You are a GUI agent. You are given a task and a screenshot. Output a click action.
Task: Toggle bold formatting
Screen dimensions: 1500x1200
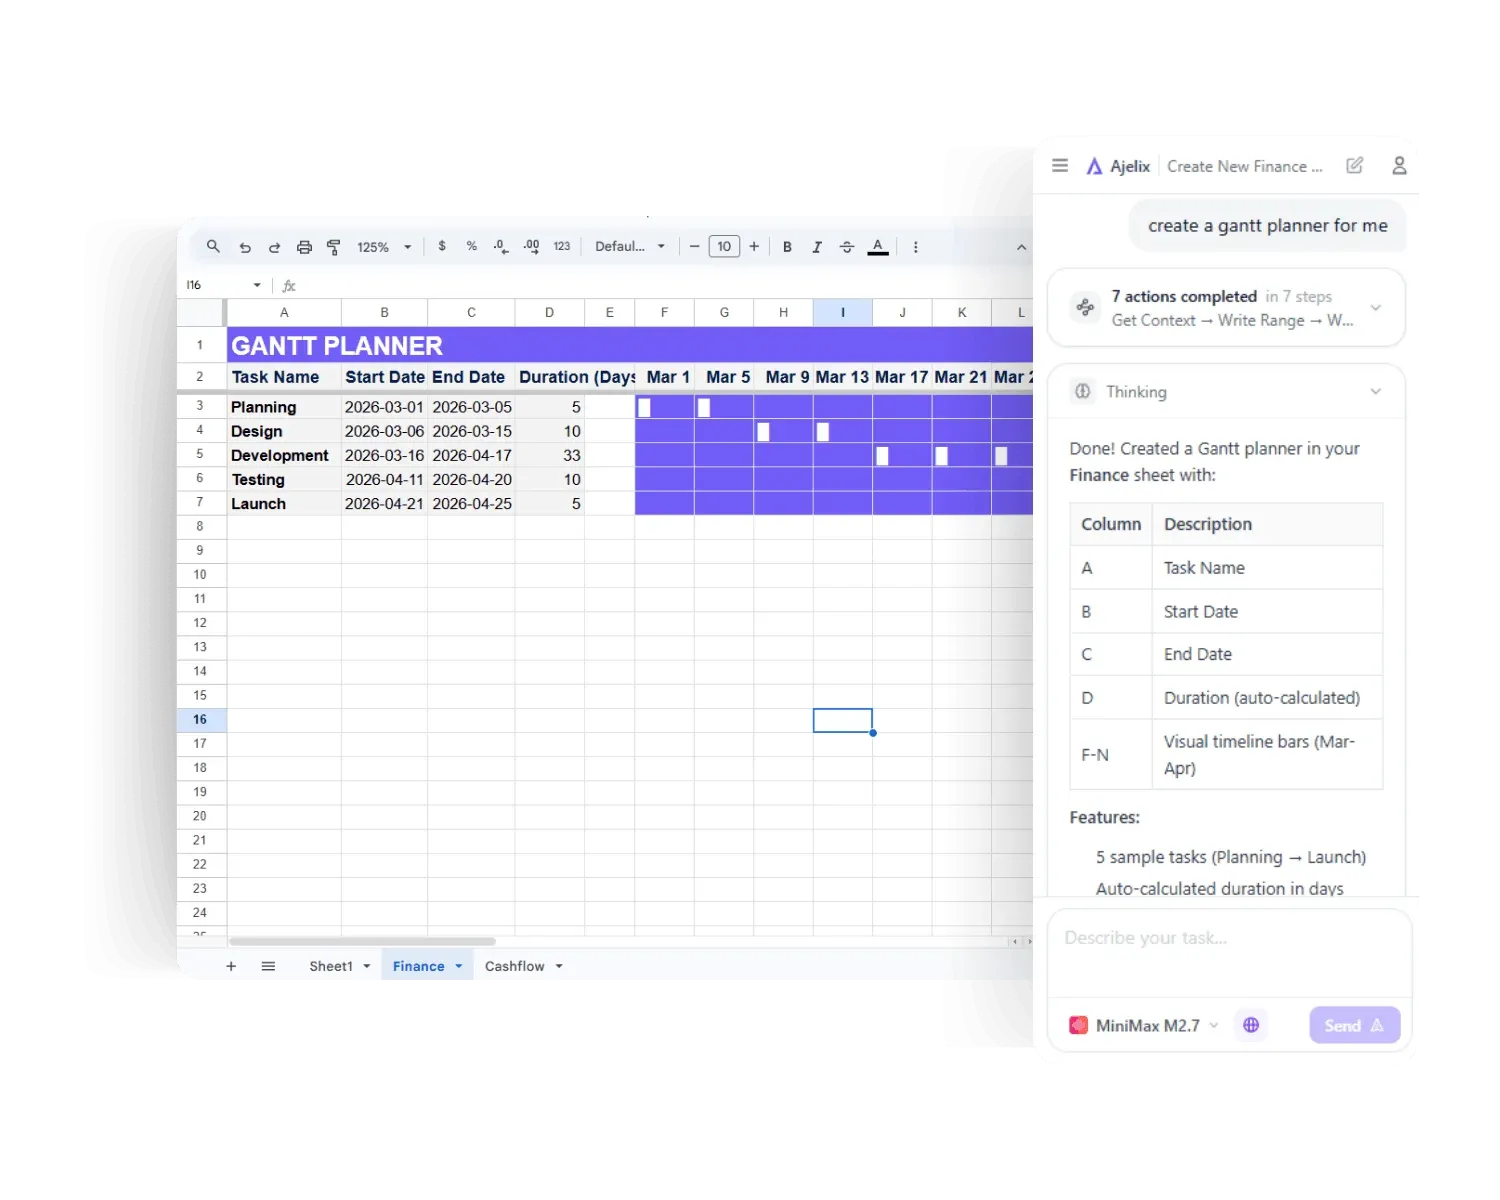[788, 246]
